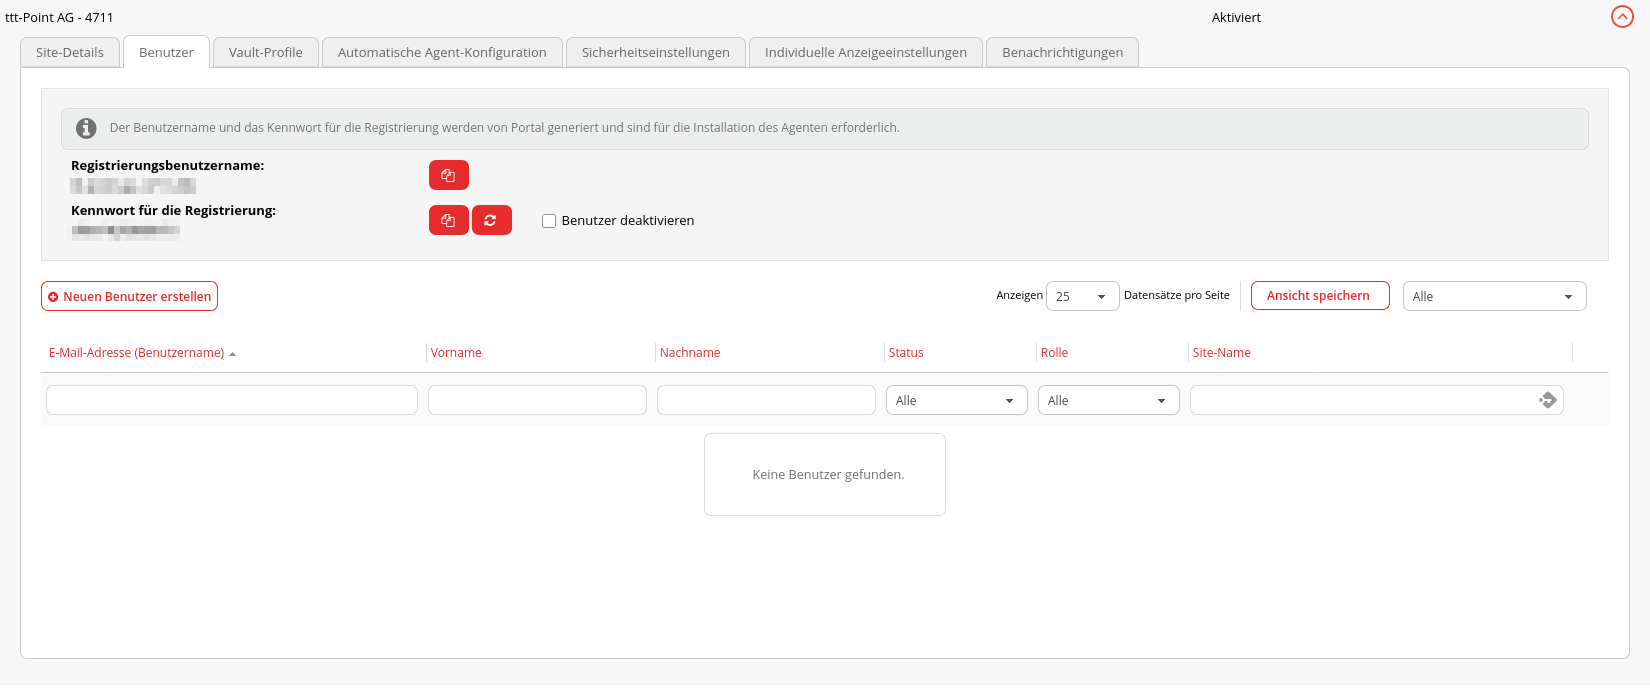Sort by E-Mail-Adresse column arrow
The height and width of the screenshot is (689, 1650).
(232, 354)
